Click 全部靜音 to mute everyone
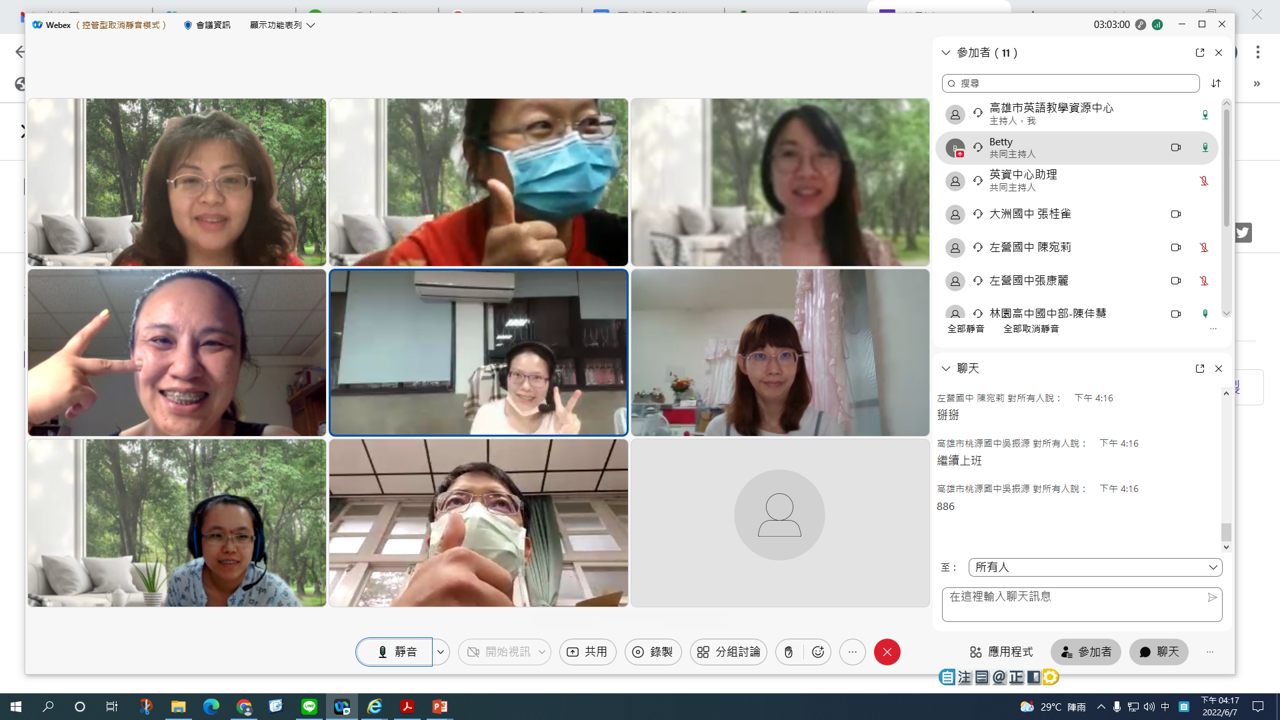Image resolution: width=1280 pixels, height=720 pixels. [x=966, y=329]
